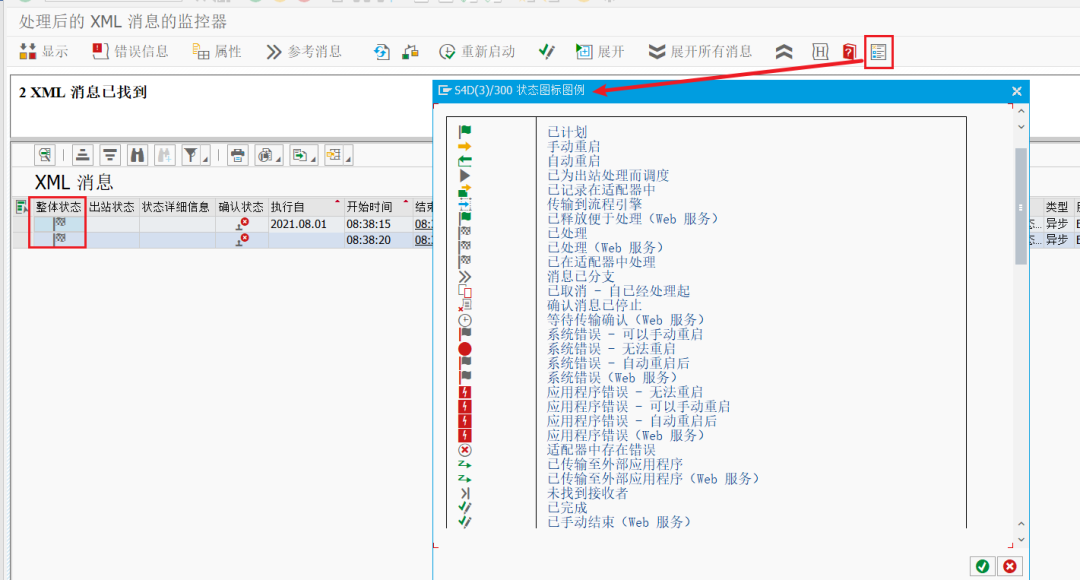Open the 属性 properties button

(217, 52)
